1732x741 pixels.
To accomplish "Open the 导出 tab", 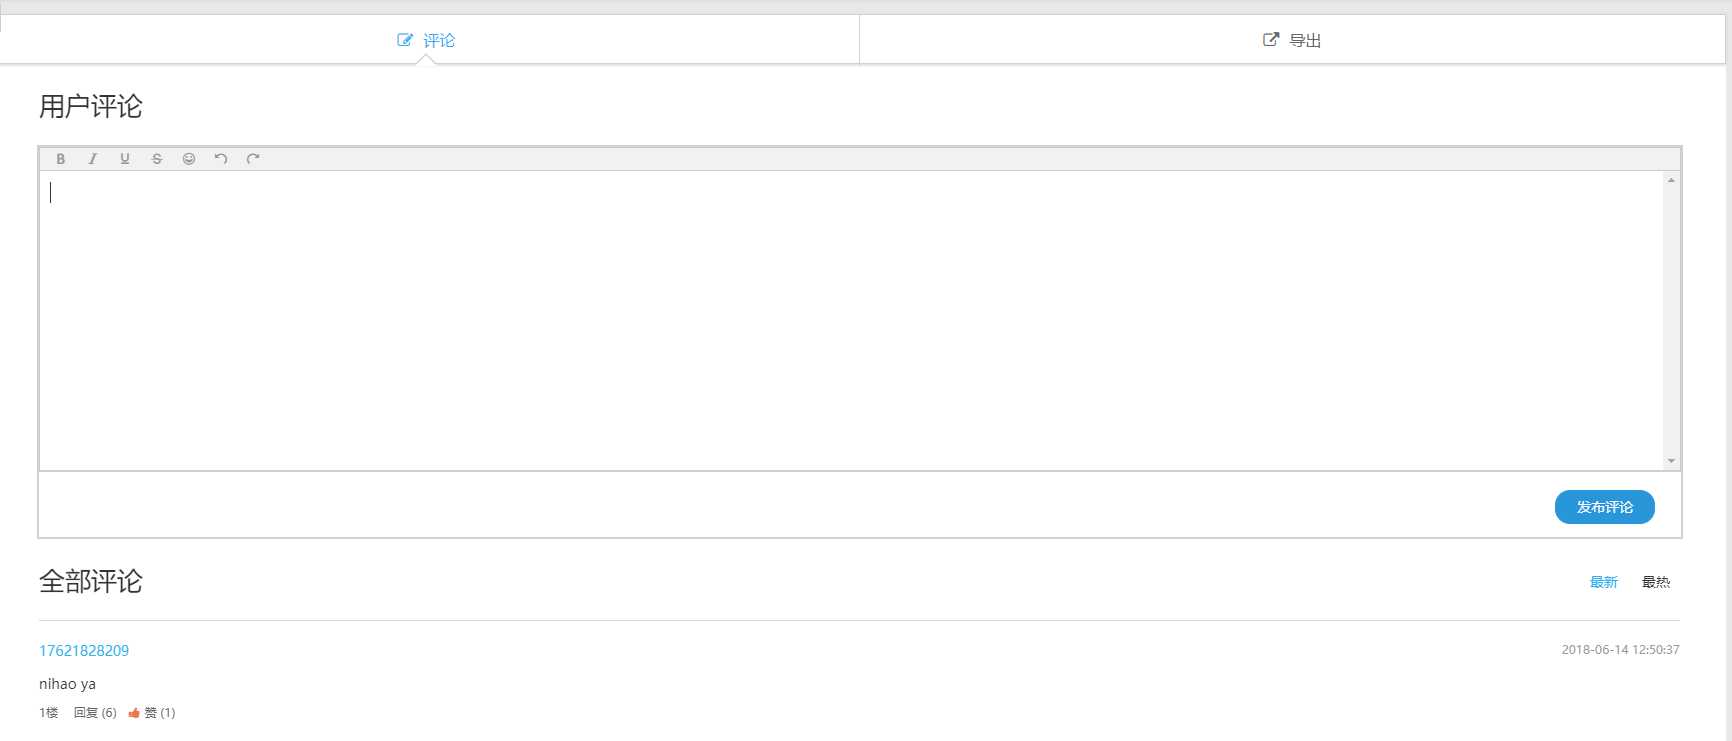I will tap(1292, 40).
